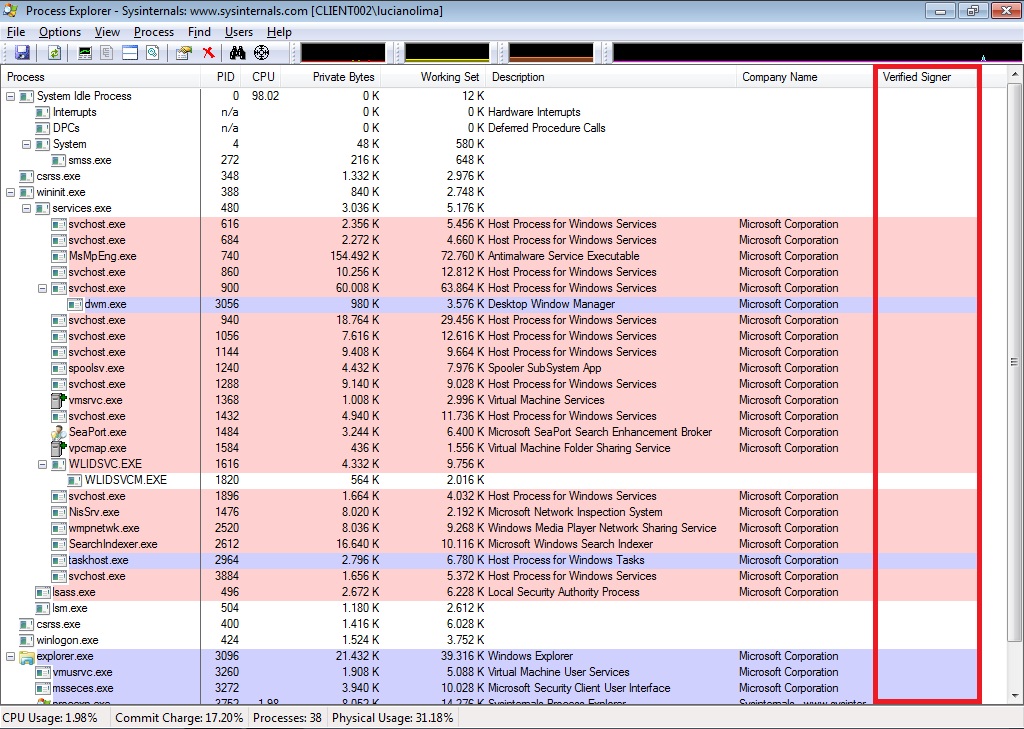Click the vmsrvc.exe process icon

coord(59,400)
